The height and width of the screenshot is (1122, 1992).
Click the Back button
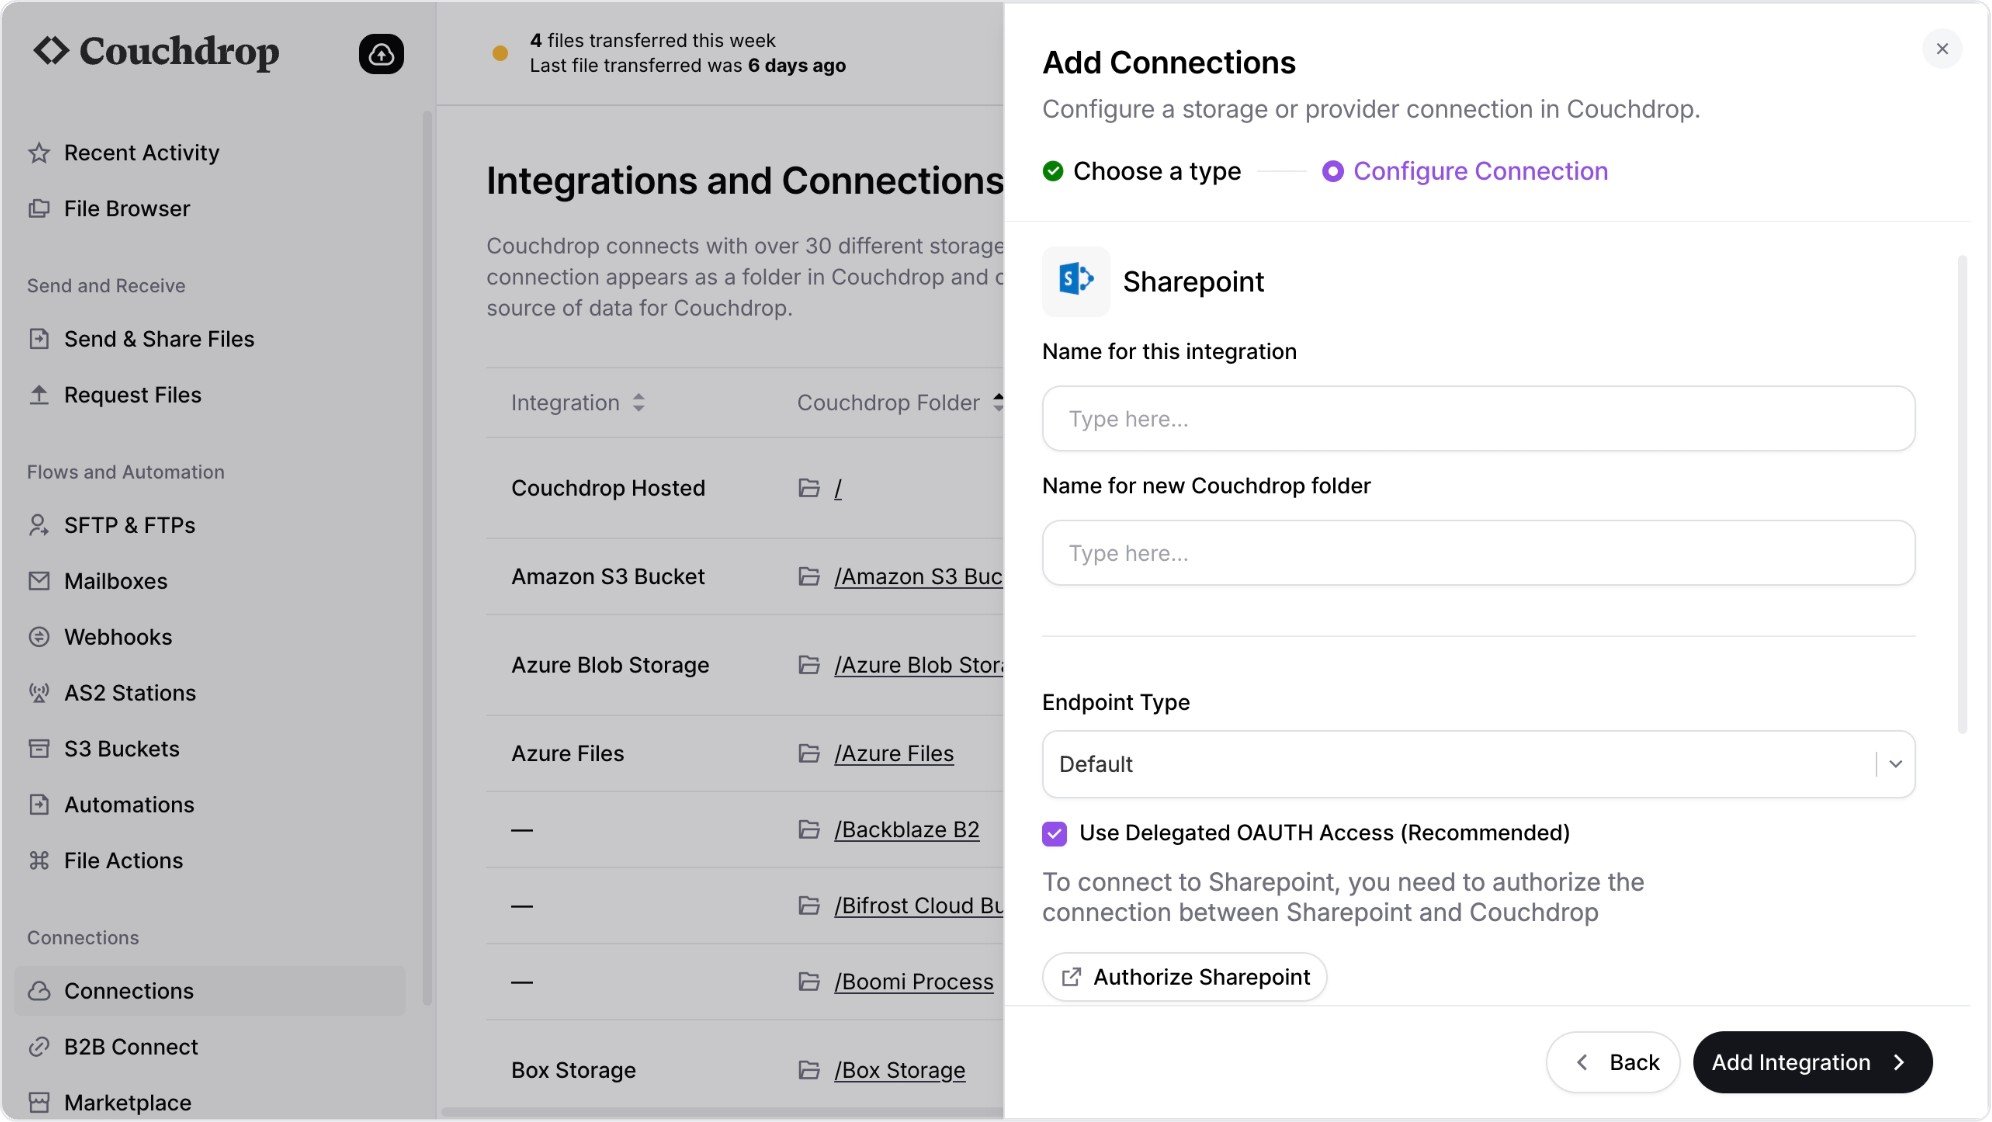[1613, 1062]
